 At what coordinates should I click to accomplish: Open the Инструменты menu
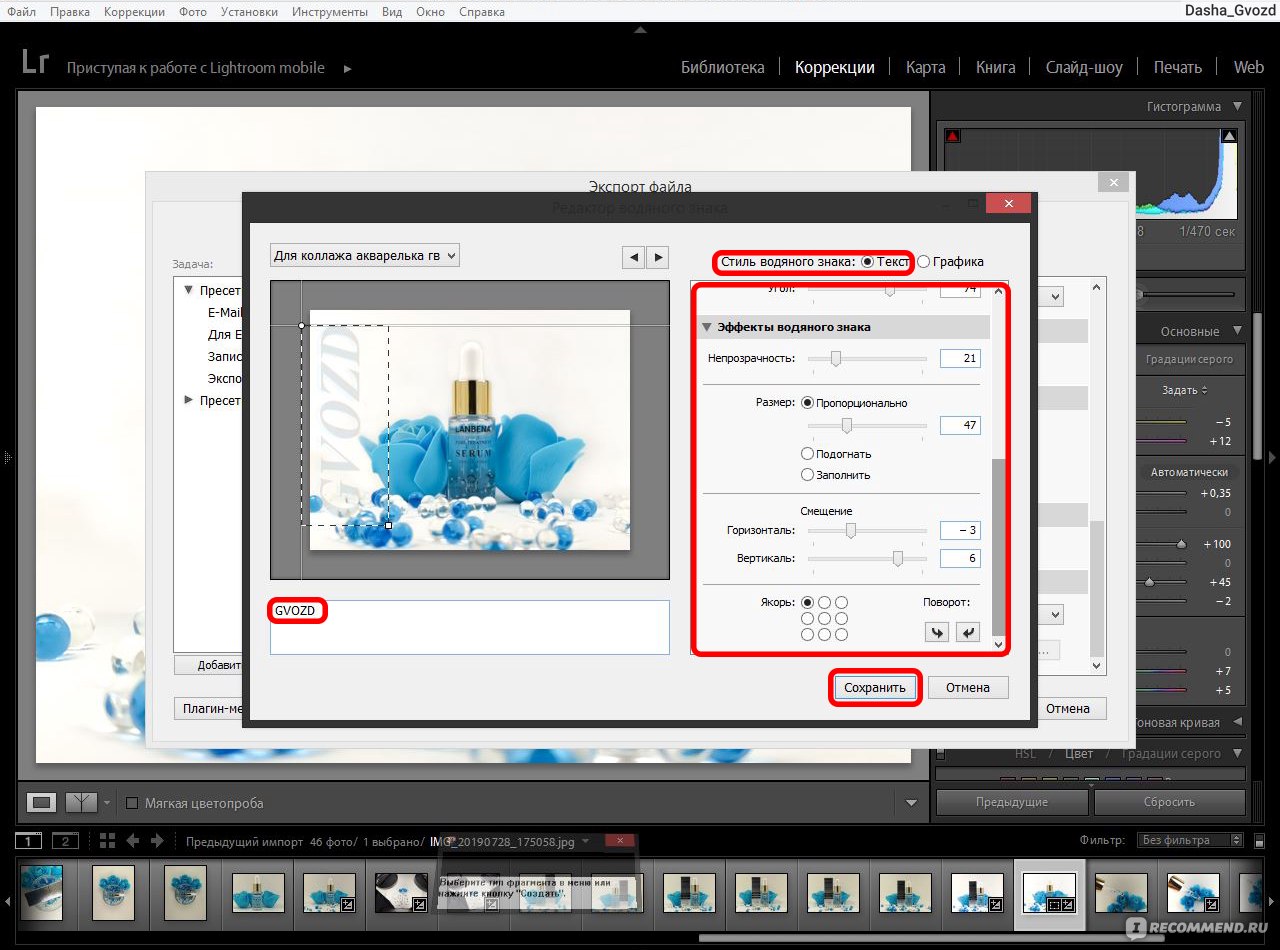tap(330, 12)
